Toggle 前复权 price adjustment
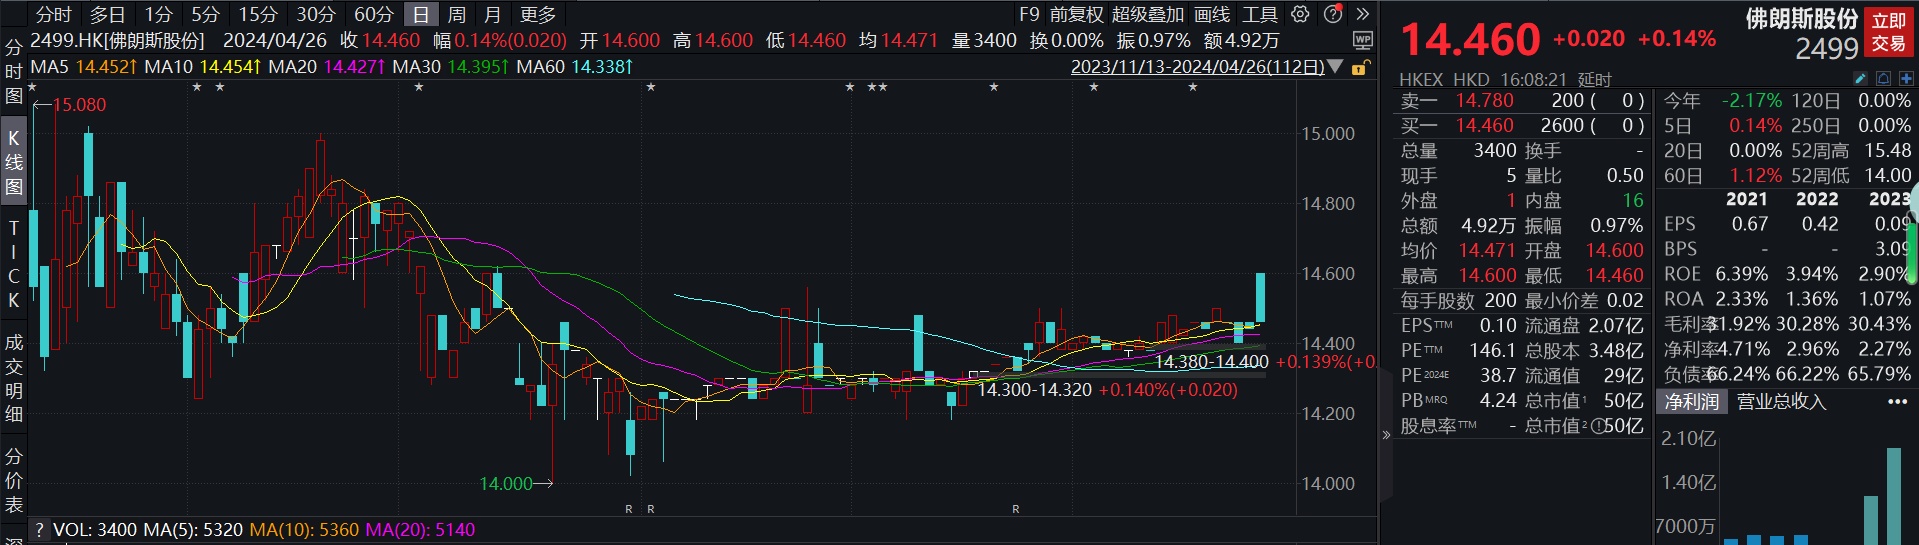This screenshot has width=1919, height=545. (x=1076, y=14)
